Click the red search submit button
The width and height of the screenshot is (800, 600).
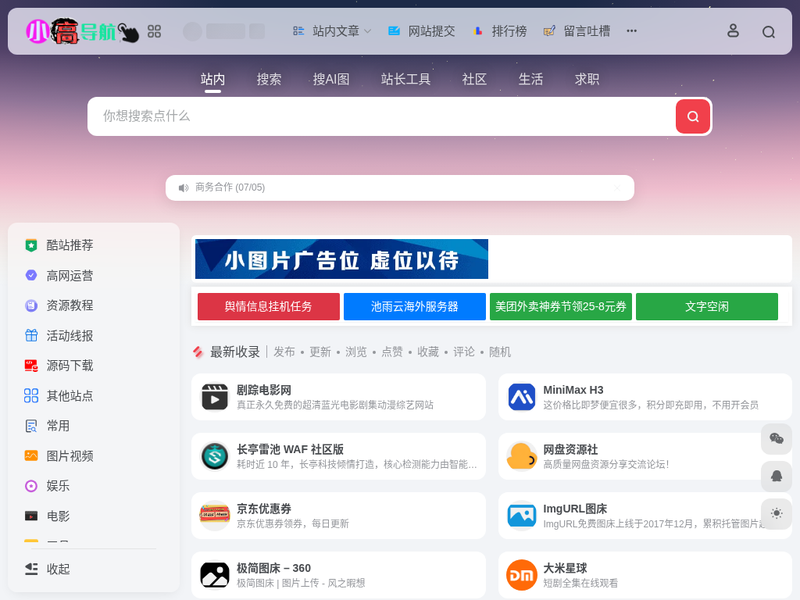click(x=692, y=116)
